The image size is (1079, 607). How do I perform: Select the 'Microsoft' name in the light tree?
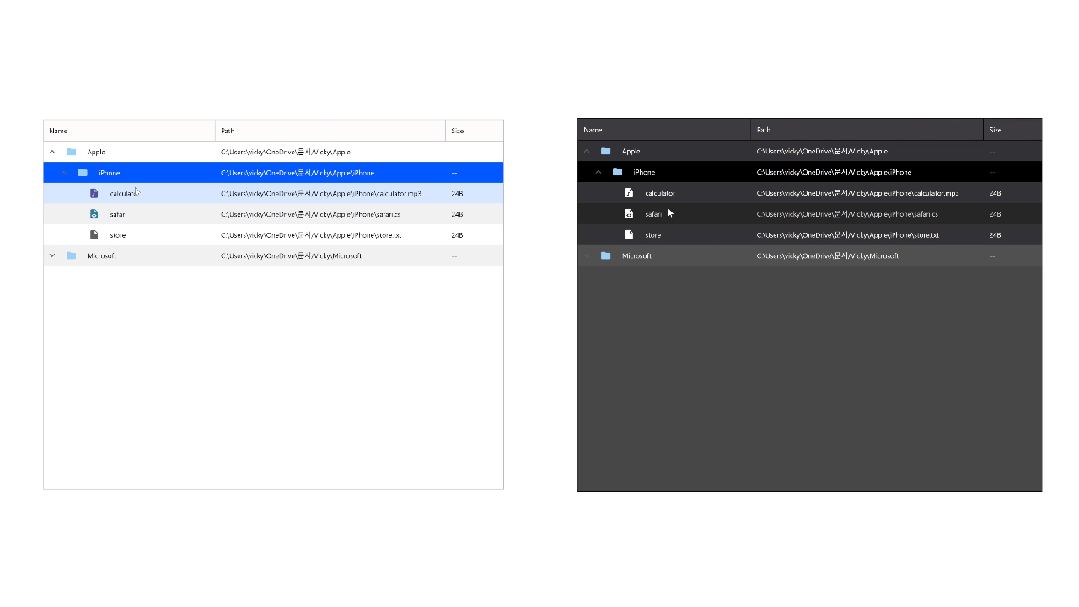101,256
